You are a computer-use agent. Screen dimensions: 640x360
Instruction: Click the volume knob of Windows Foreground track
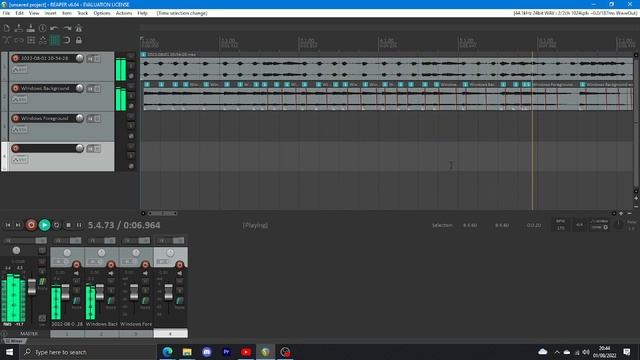[x=80, y=118]
